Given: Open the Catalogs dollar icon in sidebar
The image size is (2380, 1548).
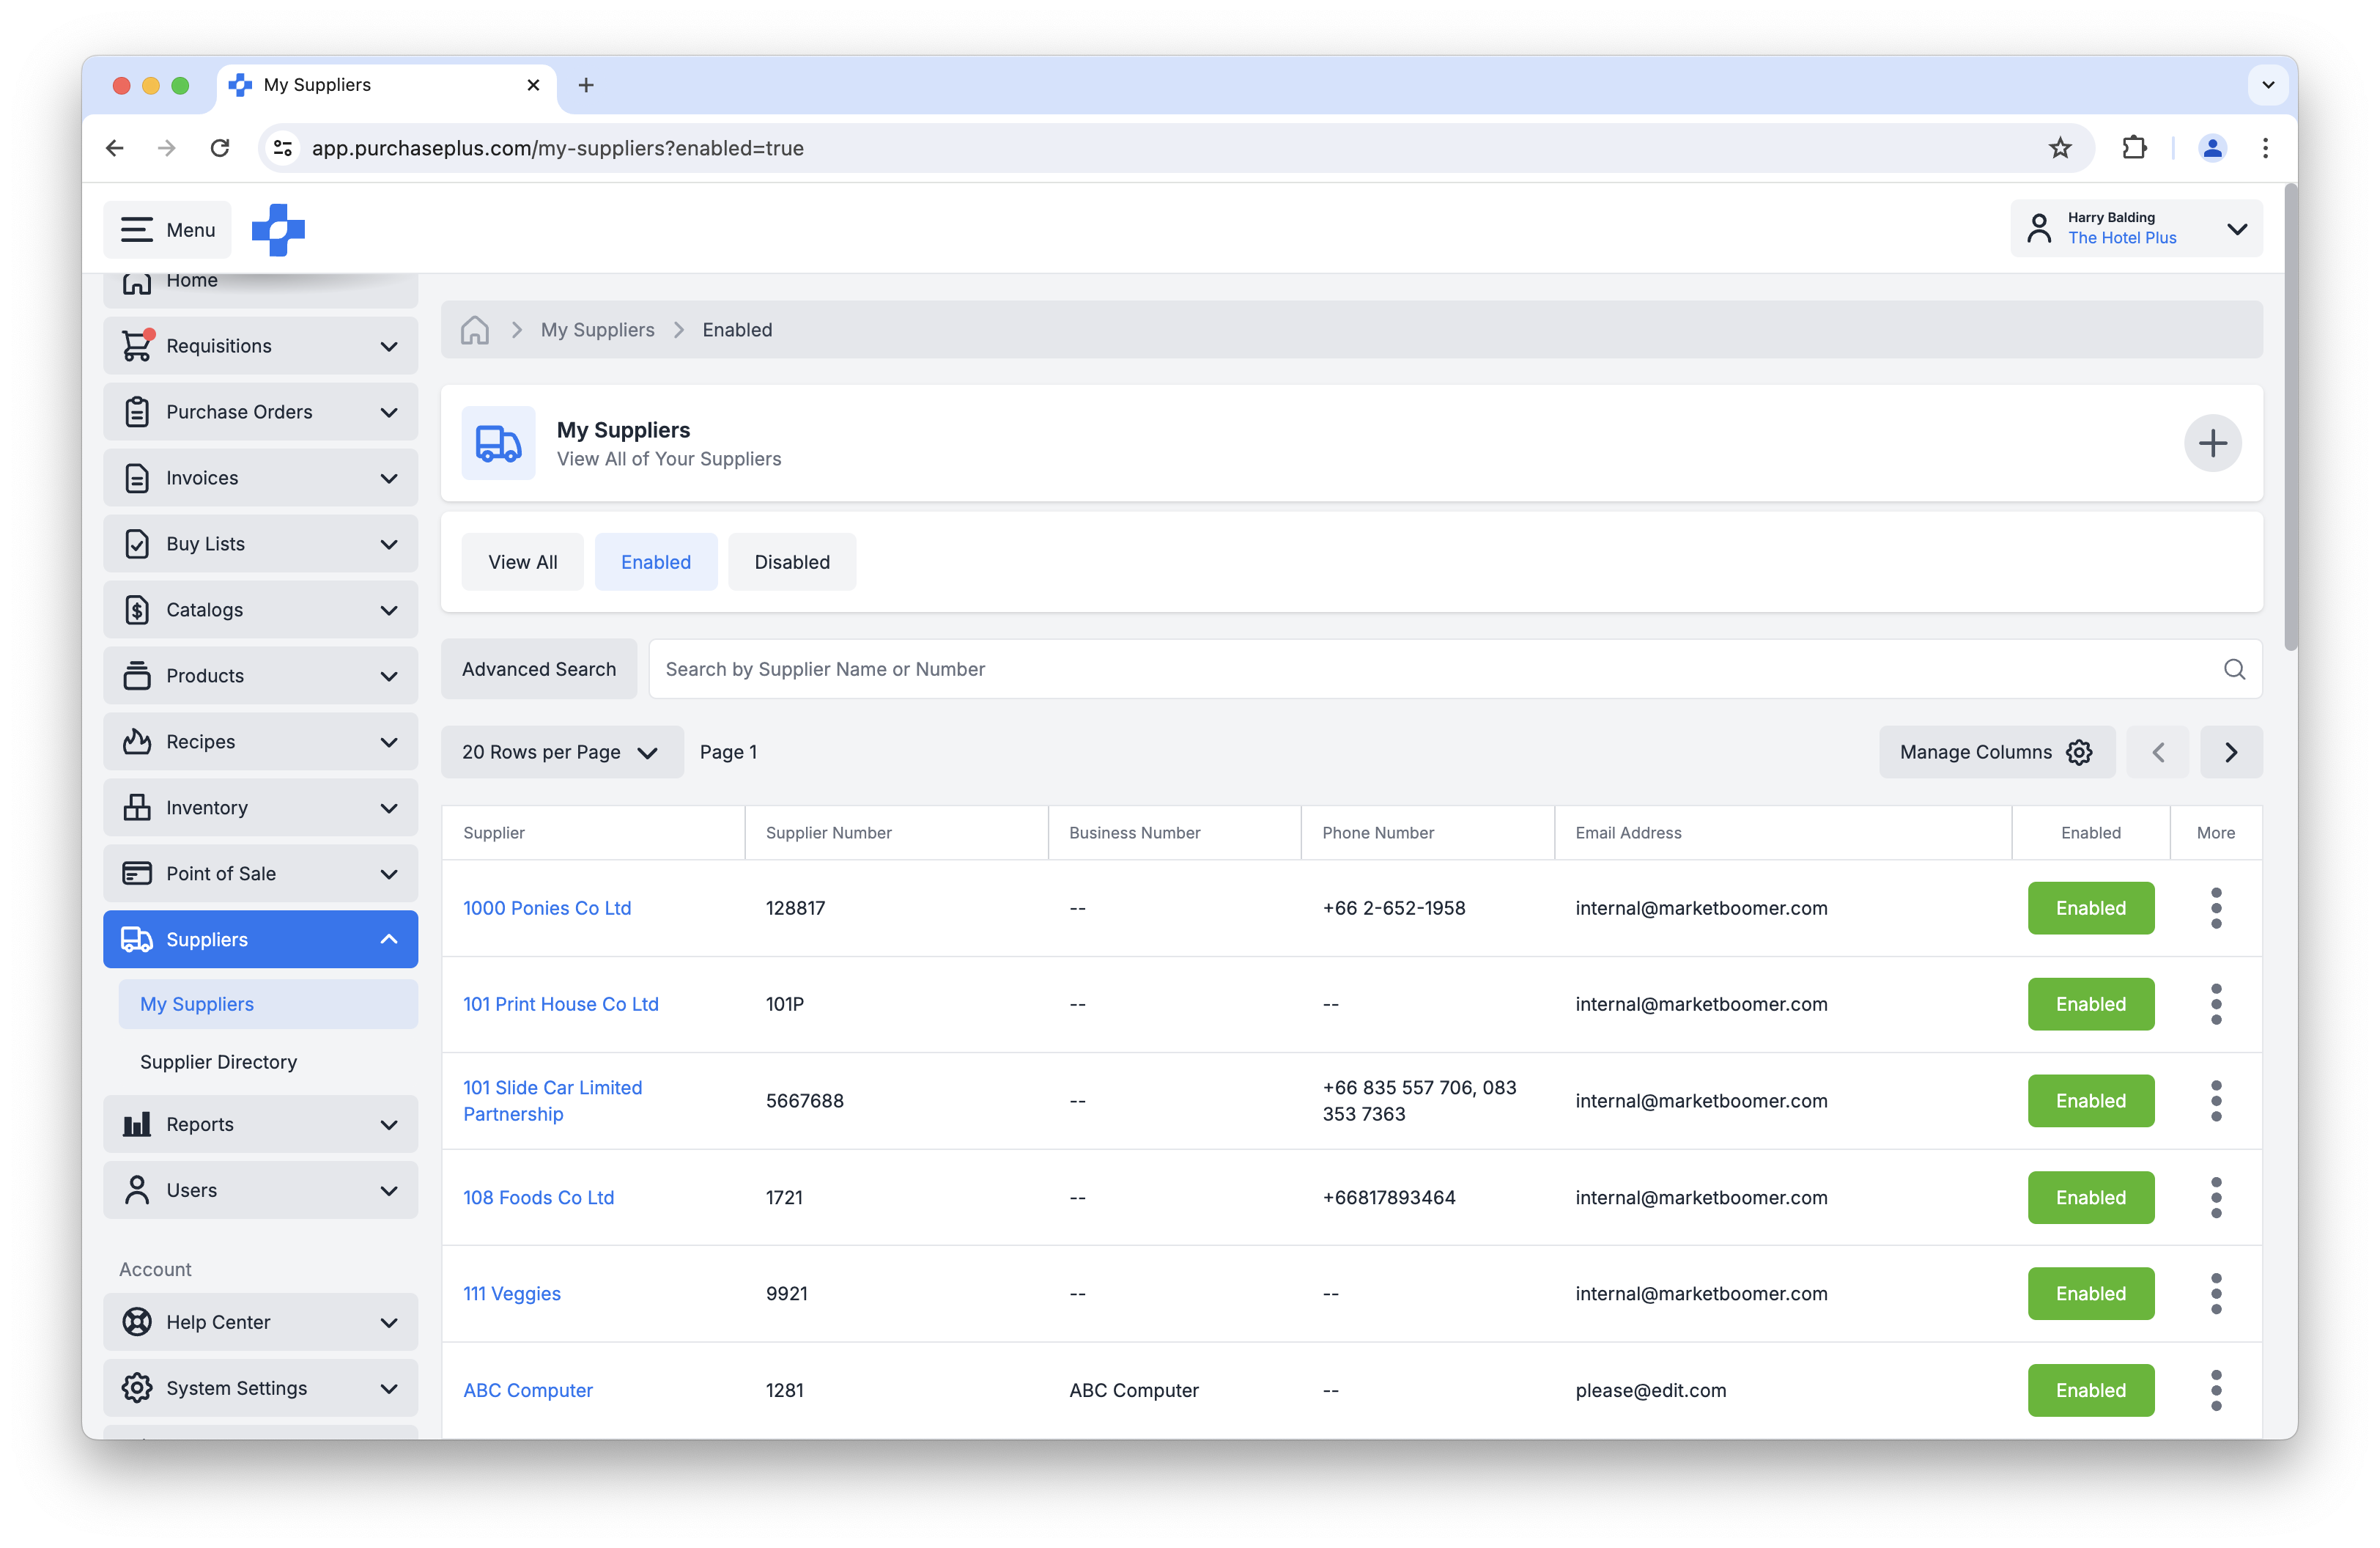Looking at the screenshot, I should click(137, 609).
